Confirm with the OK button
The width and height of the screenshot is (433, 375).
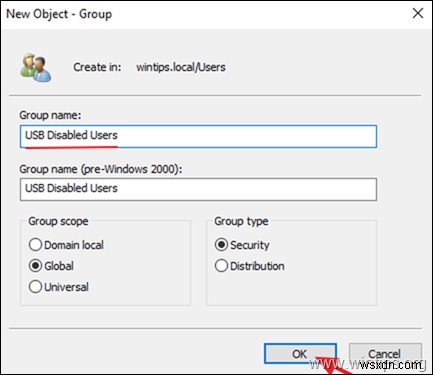tap(300, 354)
